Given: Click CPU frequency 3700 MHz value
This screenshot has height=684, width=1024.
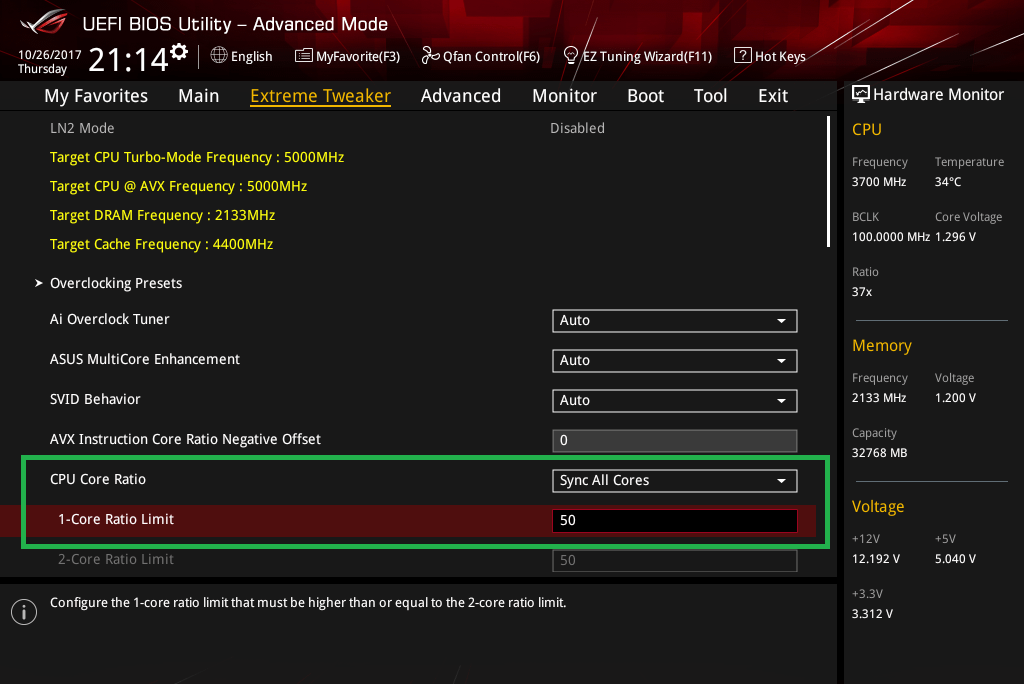Looking at the screenshot, I should pos(879,182).
